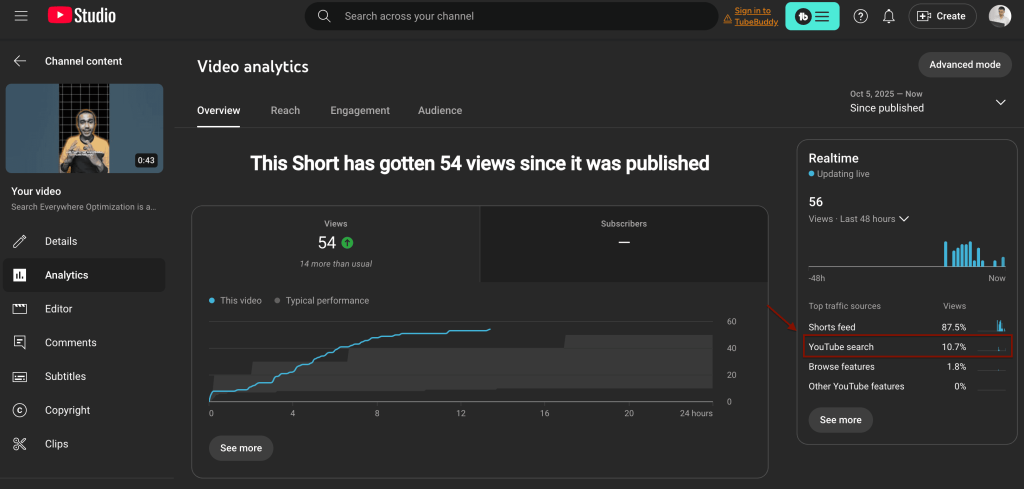
Task: Click the Copyright icon in sidebar
Action: click(x=20, y=410)
